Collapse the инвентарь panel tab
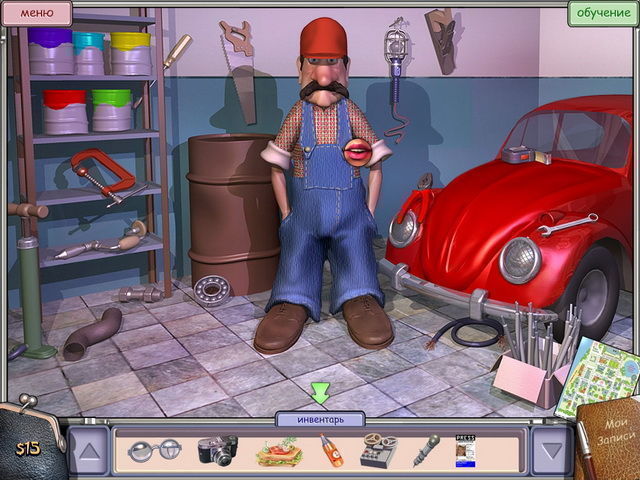Screen dimensions: 640x480 tap(320, 419)
